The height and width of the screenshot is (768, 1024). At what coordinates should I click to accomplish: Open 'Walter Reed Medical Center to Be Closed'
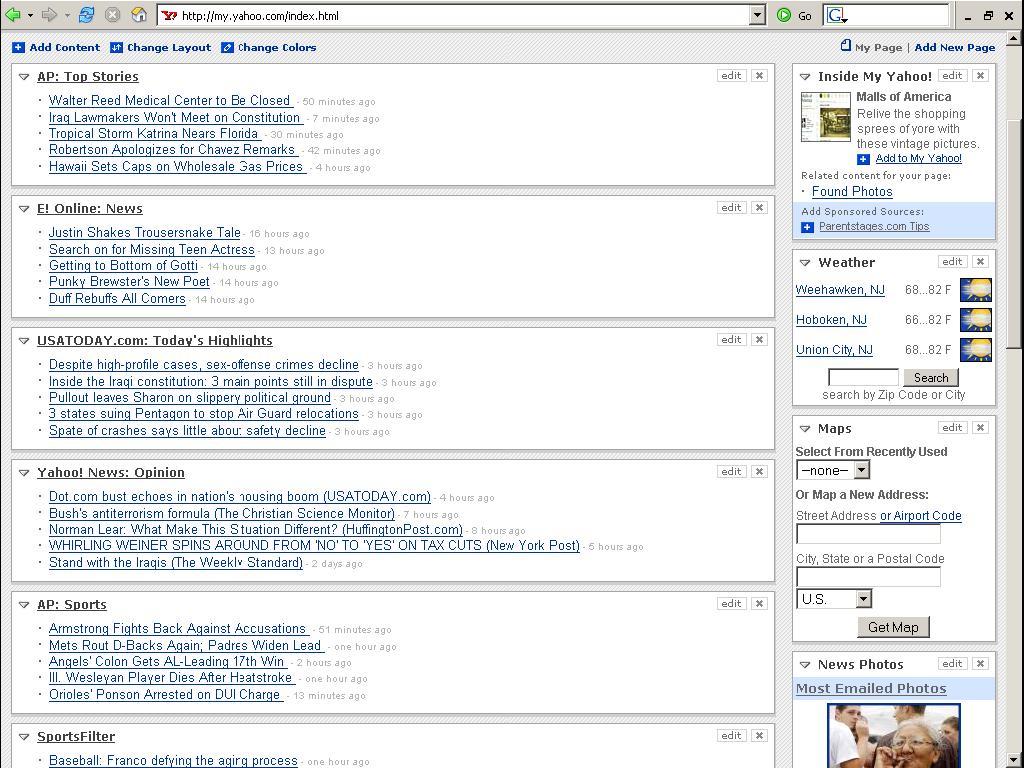(x=170, y=101)
